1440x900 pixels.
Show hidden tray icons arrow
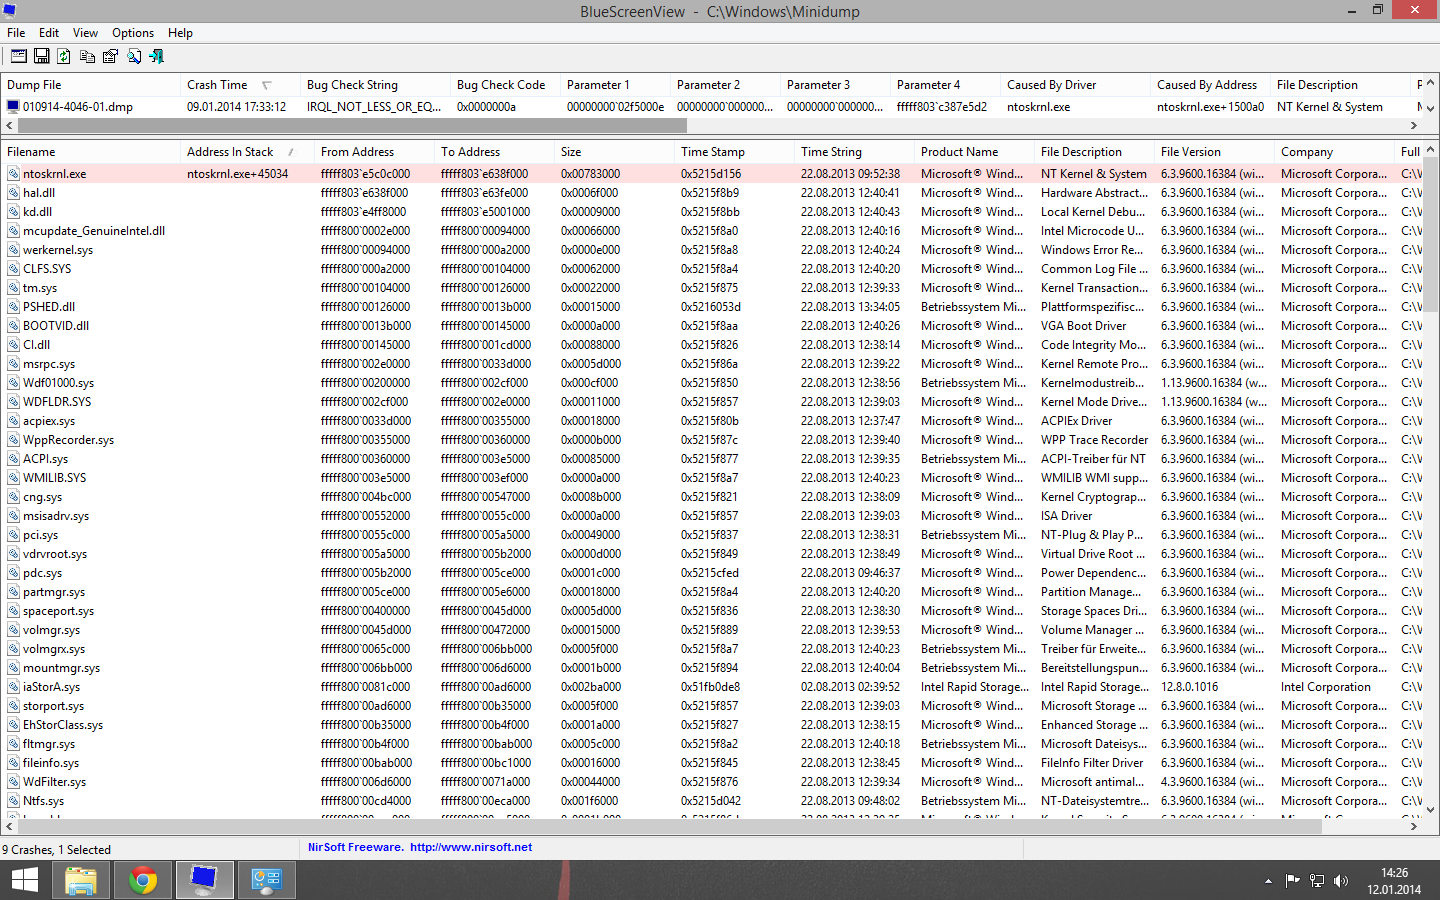(x=1268, y=881)
